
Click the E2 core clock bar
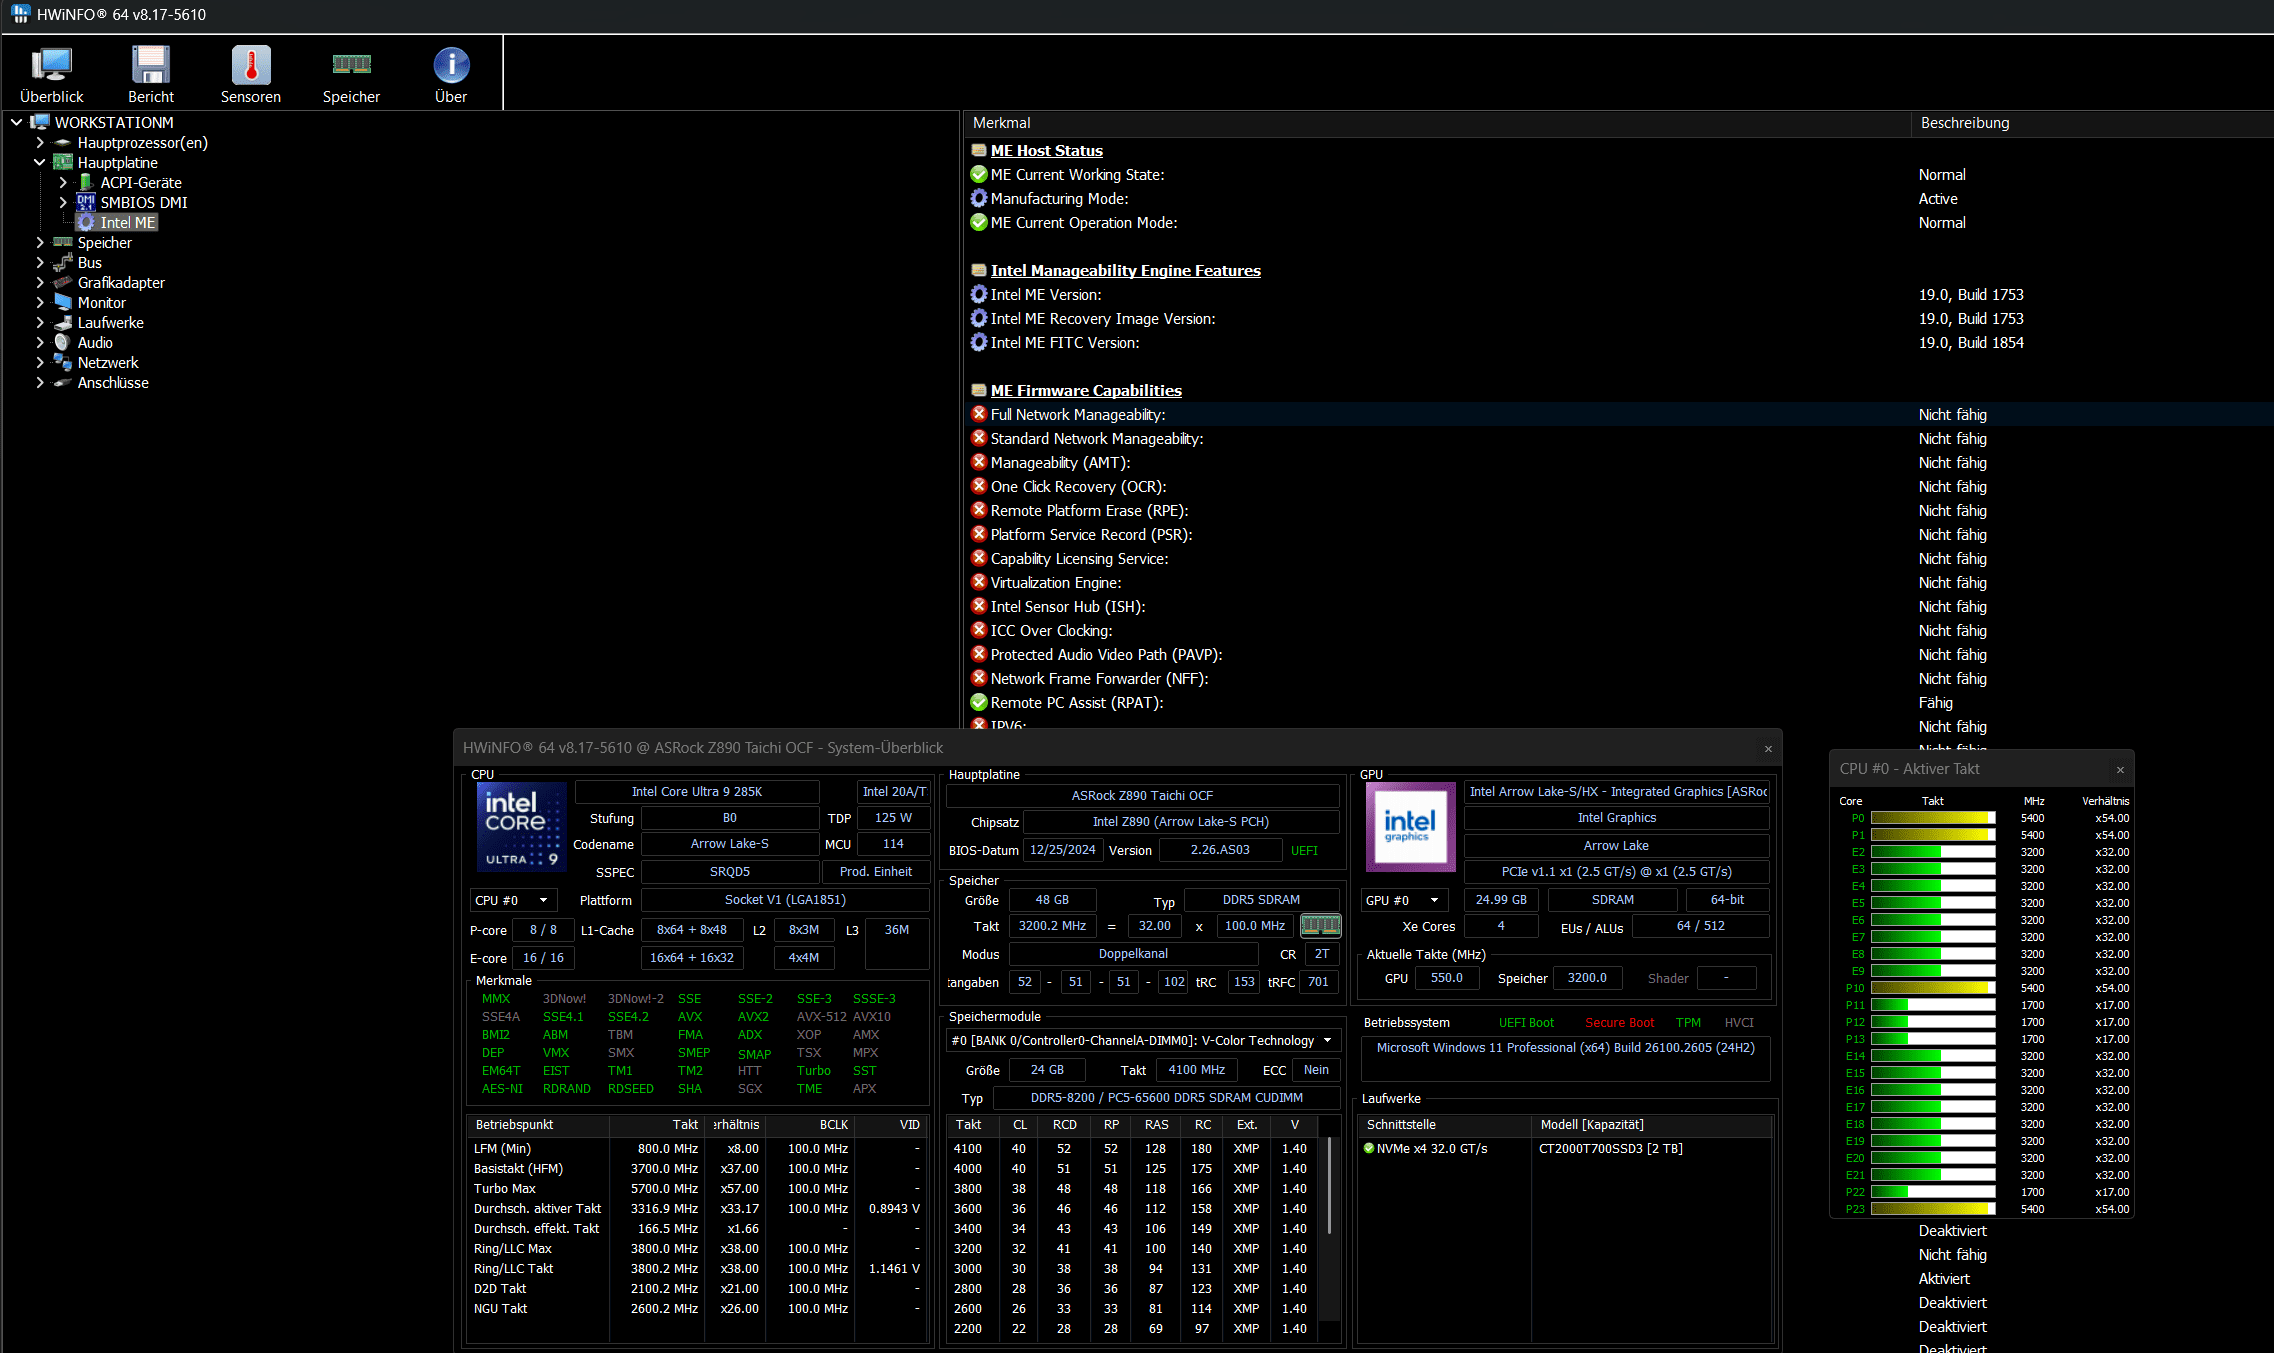point(1932,852)
